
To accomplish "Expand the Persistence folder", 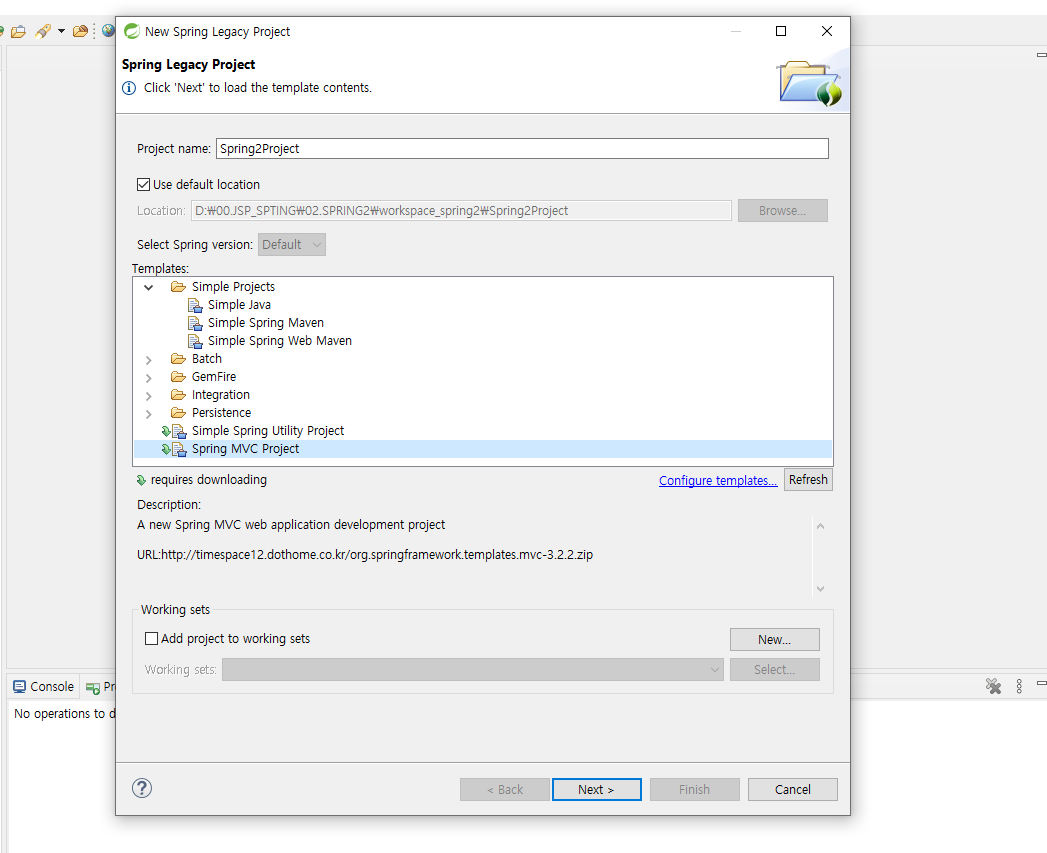I will pyautogui.click(x=149, y=414).
